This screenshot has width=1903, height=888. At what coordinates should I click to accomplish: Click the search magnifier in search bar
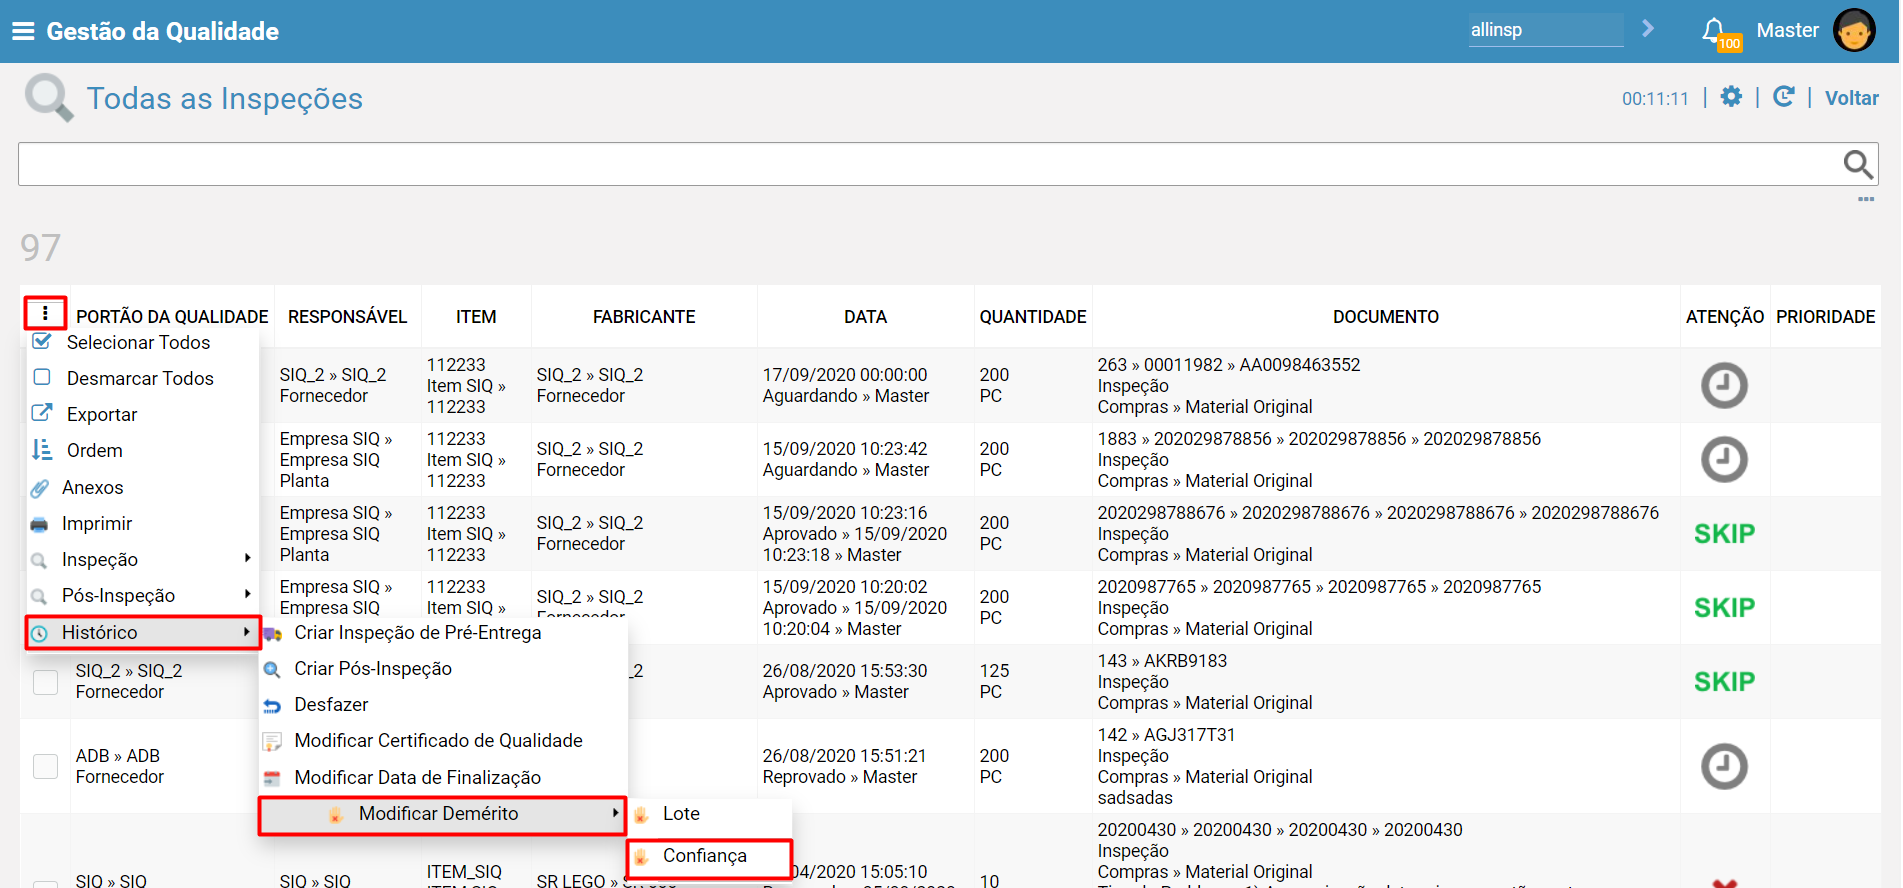coord(1857,164)
